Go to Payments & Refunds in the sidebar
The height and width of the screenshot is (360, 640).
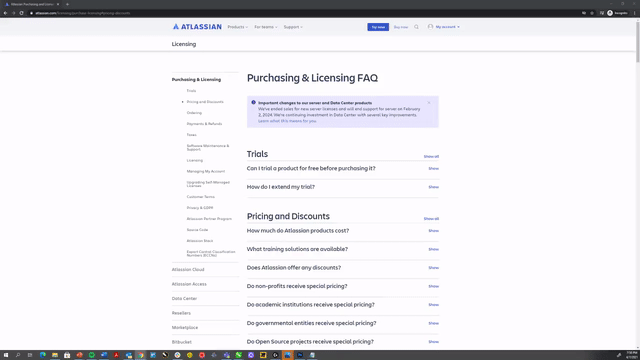pos(204,124)
